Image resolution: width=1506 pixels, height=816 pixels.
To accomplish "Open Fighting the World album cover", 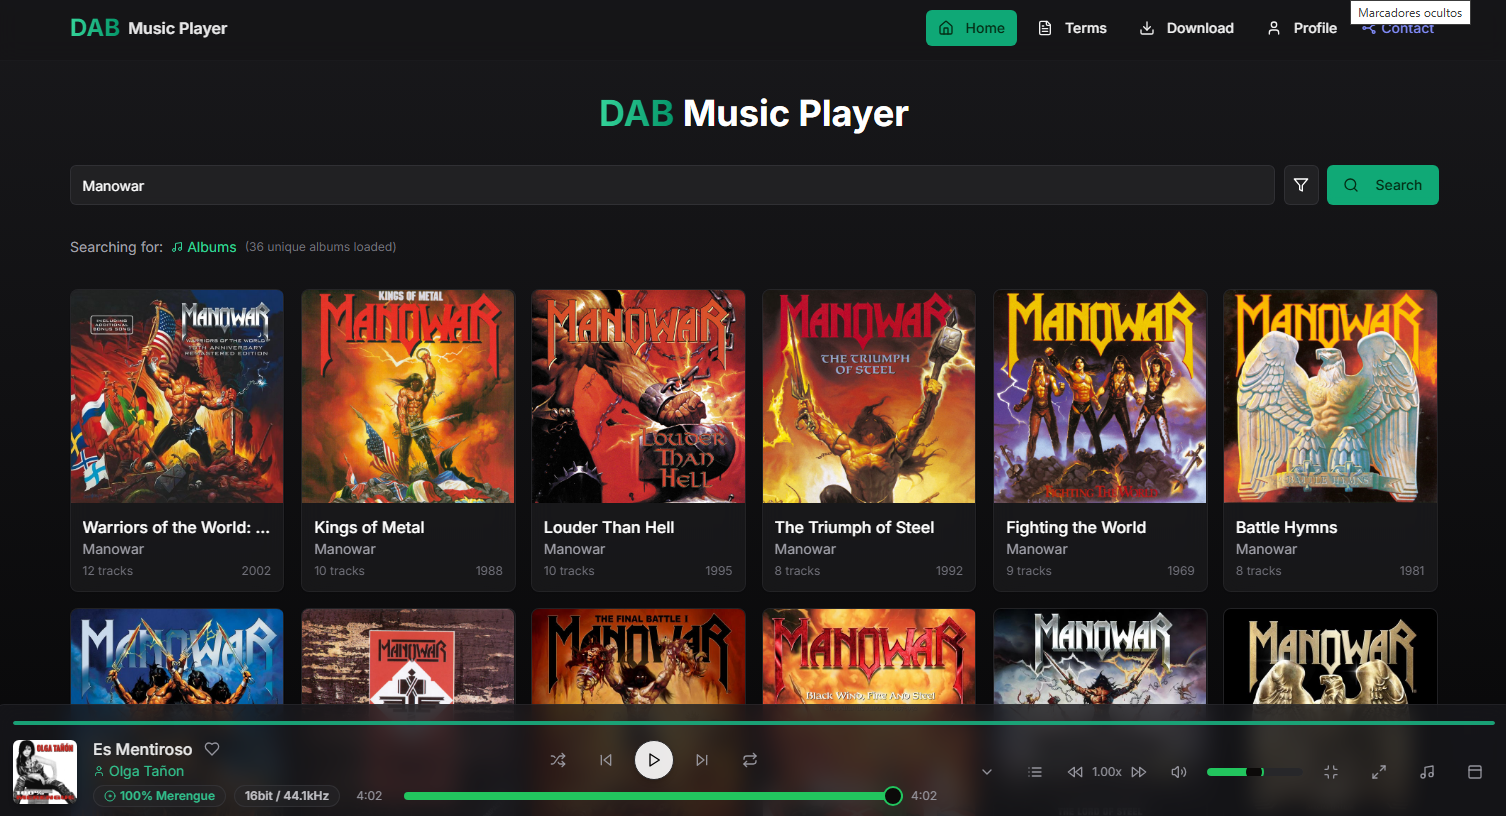I will pyautogui.click(x=1100, y=397).
